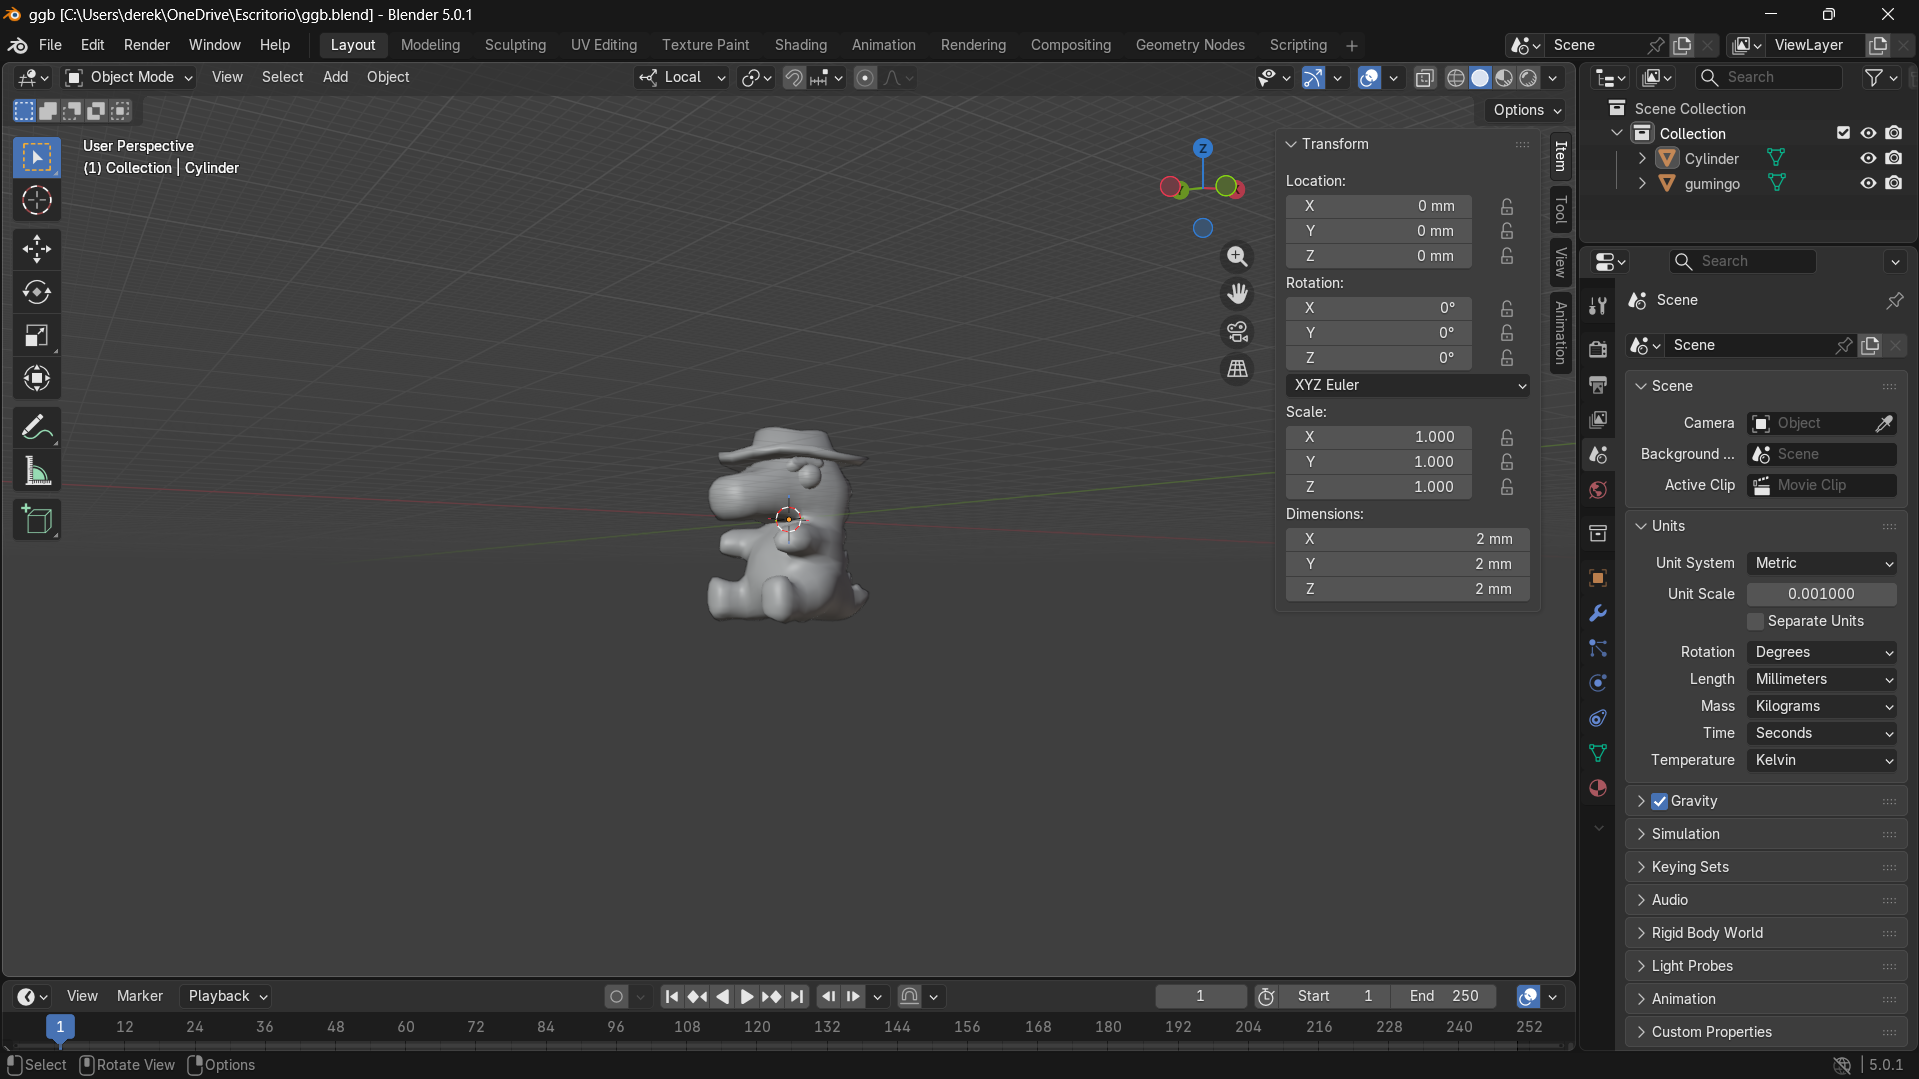Activate the Select Box tool
The image size is (1919, 1079).
tap(37, 158)
